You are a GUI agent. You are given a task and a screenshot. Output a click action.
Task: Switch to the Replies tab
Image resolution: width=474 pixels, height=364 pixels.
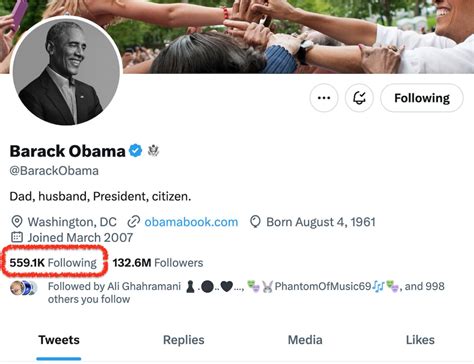(184, 340)
